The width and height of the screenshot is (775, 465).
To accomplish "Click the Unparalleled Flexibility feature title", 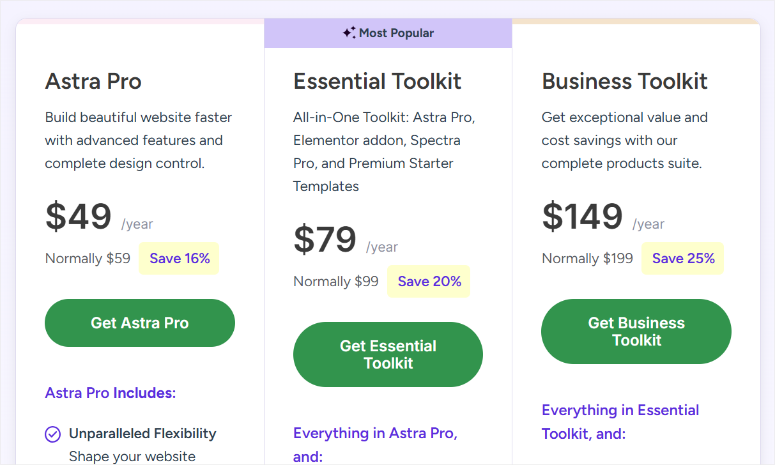I will (143, 433).
